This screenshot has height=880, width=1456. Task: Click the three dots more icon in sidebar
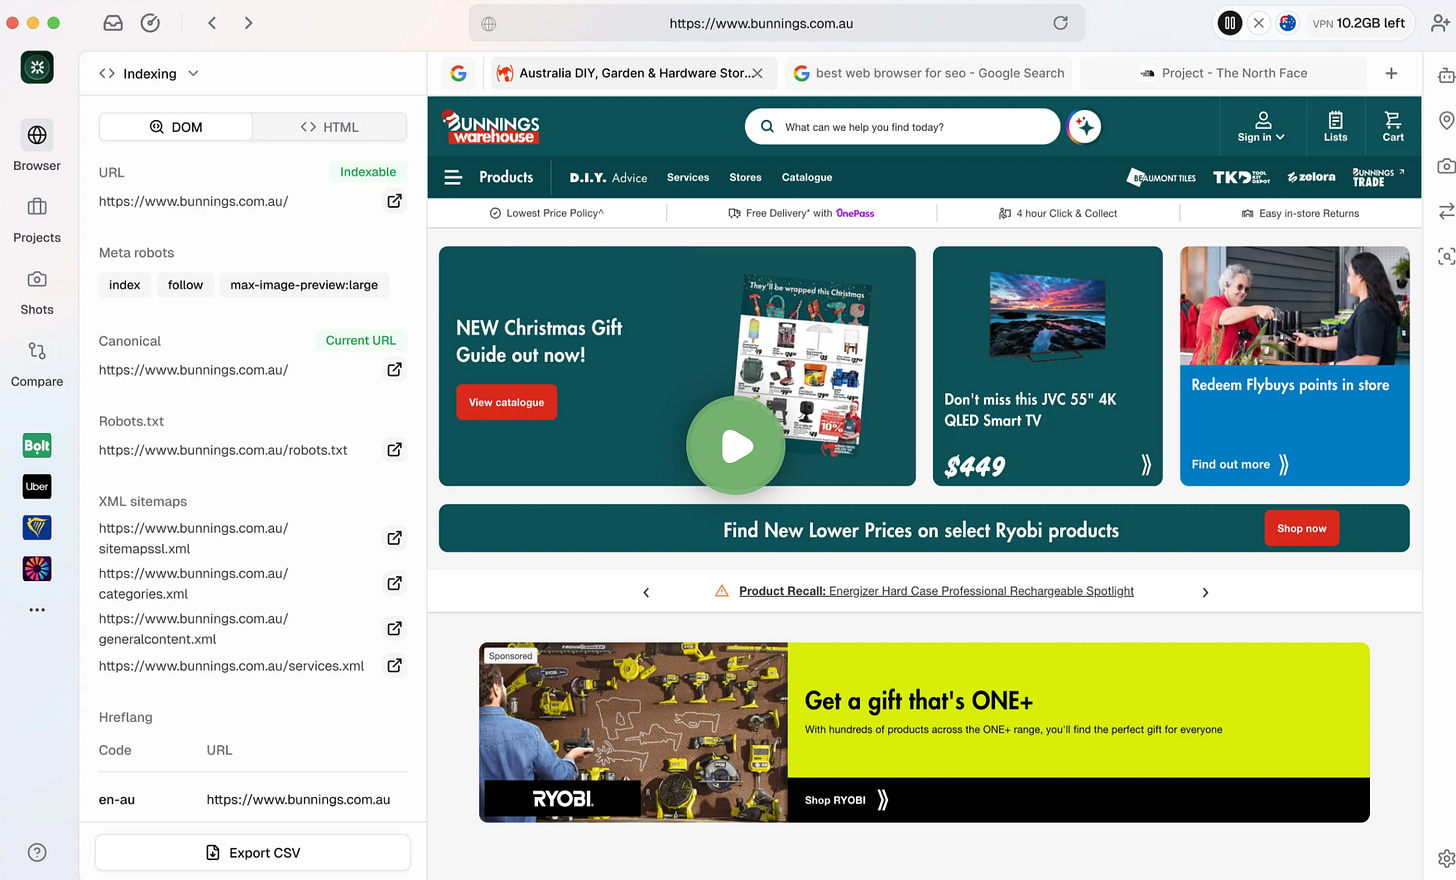pyautogui.click(x=37, y=610)
